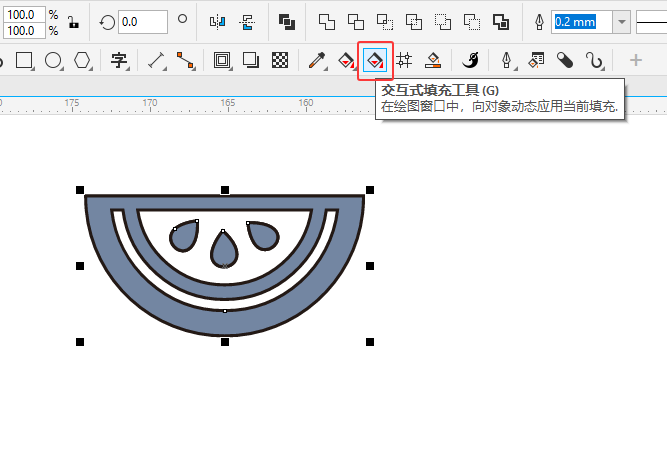The image size is (667, 454).
Task: Click the upper 100.0 scale factor field
Action: (x=24, y=14)
